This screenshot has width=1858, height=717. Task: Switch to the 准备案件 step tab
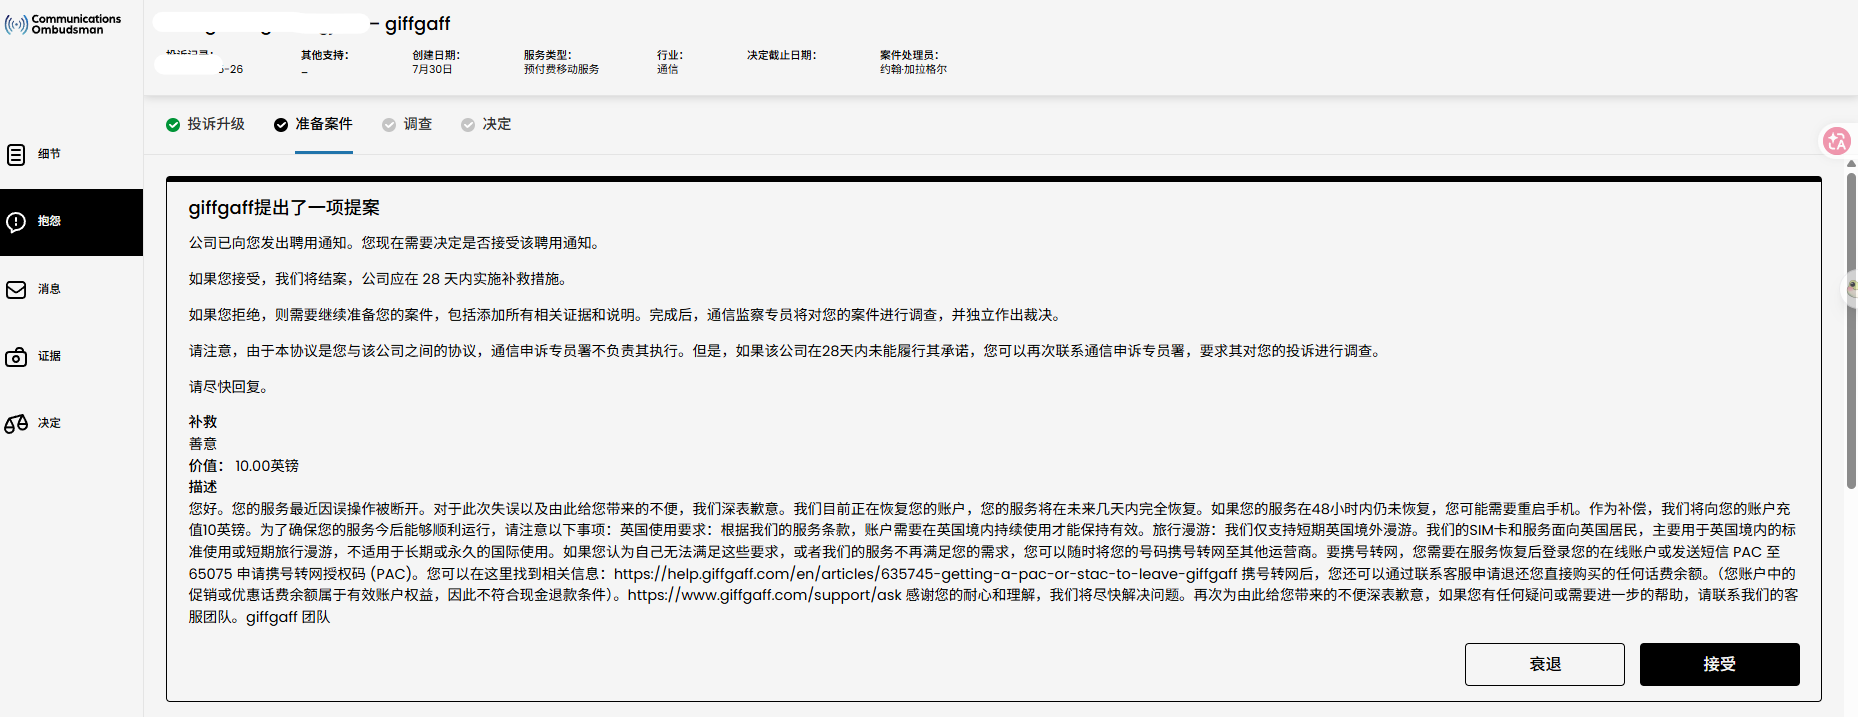(324, 124)
